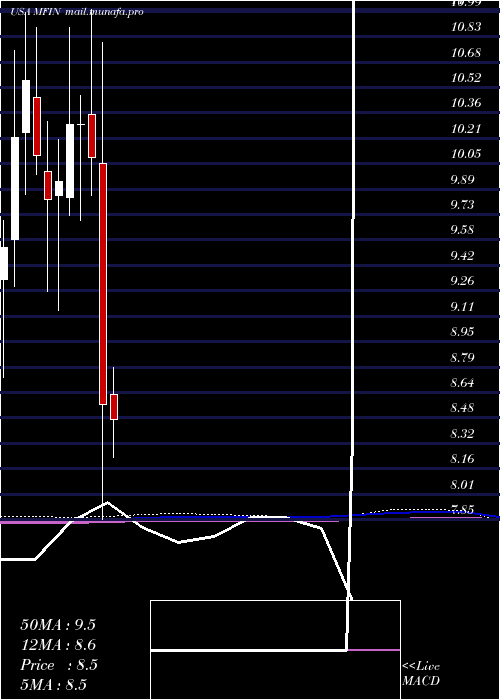Click the 'USA MFIN' chart title text
Image resolution: width=500 pixels, height=700 pixels.
[x=37, y=12]
